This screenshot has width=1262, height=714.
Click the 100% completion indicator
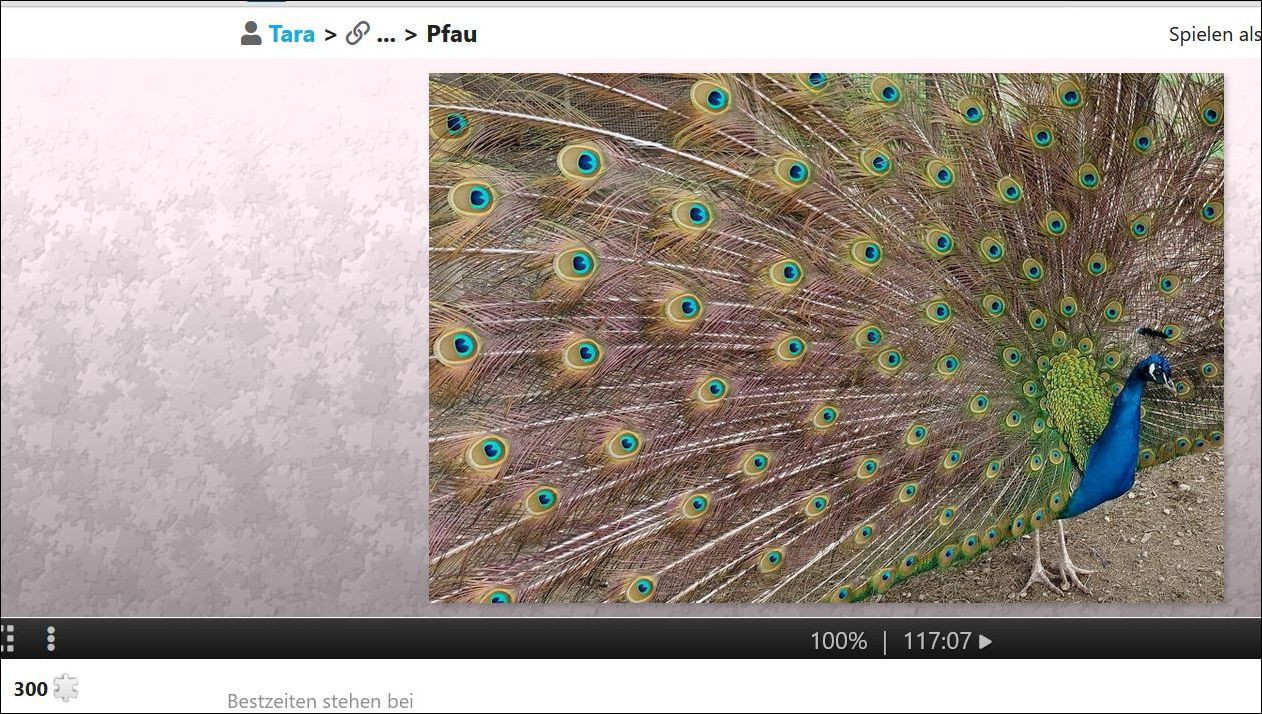coord(838,641)
